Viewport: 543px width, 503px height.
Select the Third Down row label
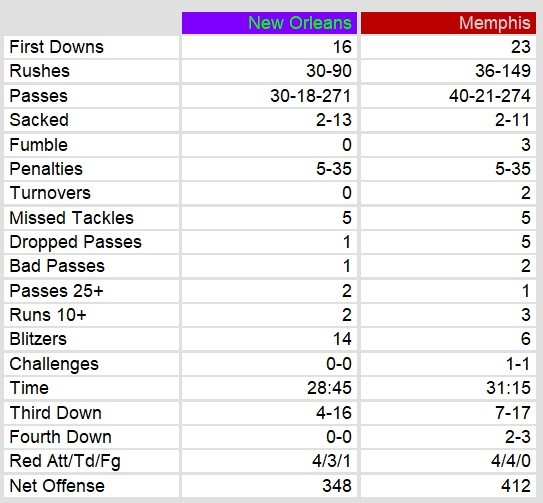[55, 413]
